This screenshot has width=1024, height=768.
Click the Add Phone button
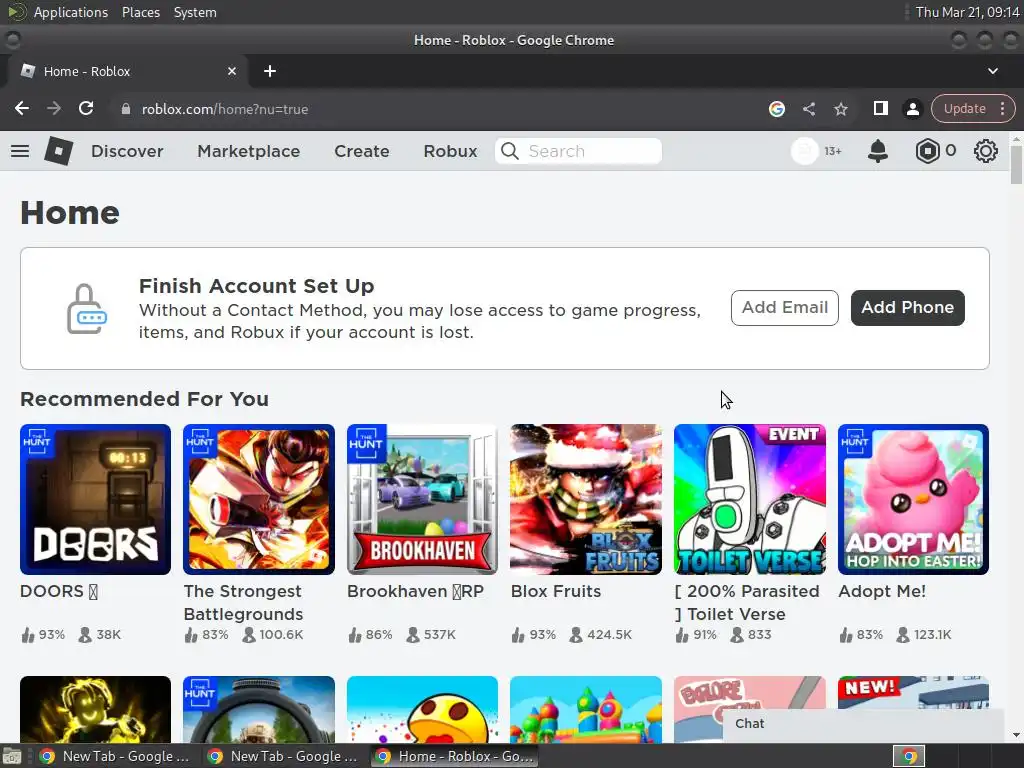tap(907, 308)
